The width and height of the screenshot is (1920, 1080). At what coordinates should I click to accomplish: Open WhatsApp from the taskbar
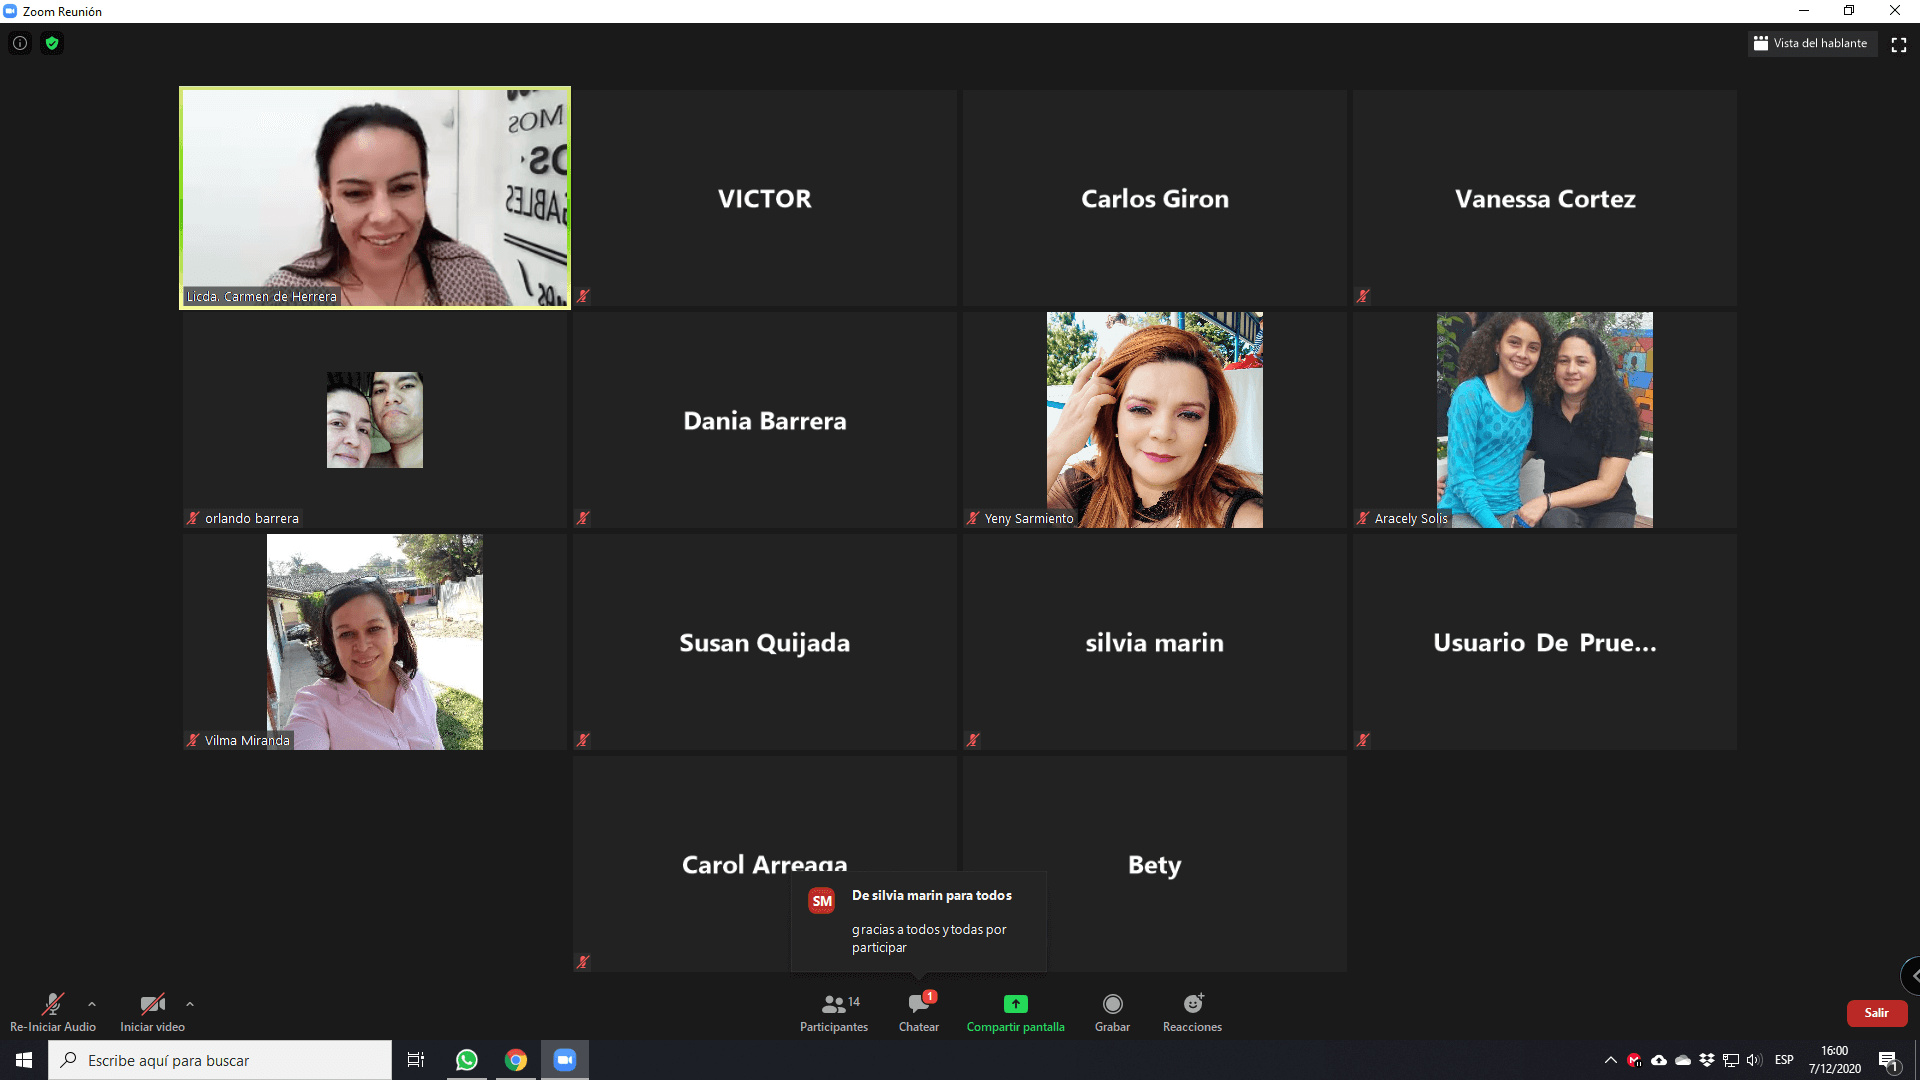pos(467,1060)
